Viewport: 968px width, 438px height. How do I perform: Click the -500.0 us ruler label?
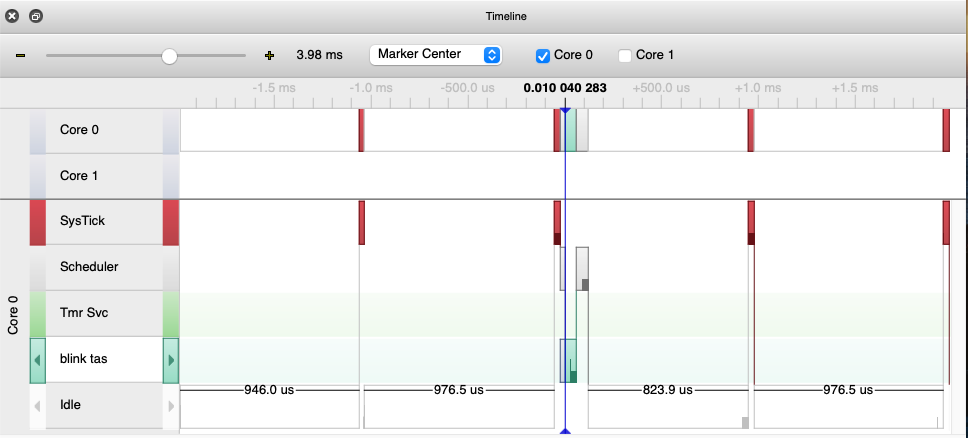467,88
